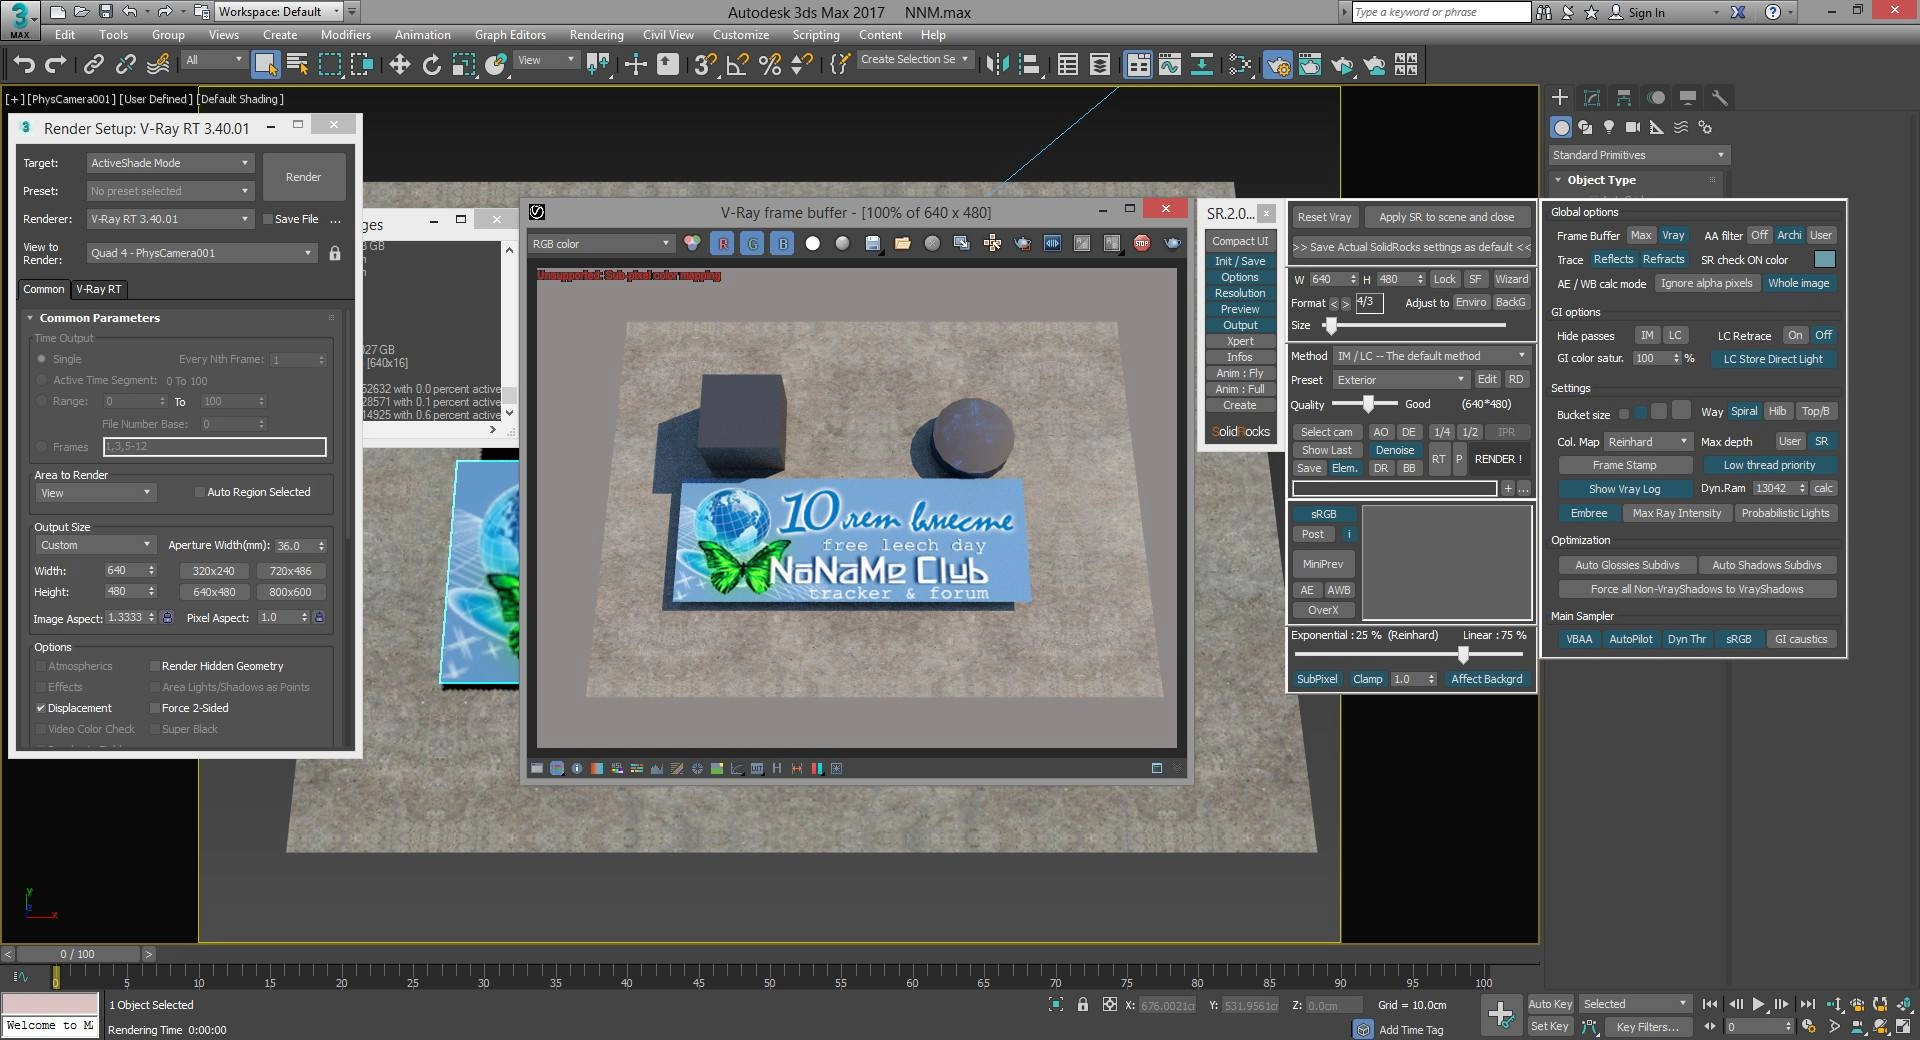Toggle the Displacement checkbox

[41, 708]
